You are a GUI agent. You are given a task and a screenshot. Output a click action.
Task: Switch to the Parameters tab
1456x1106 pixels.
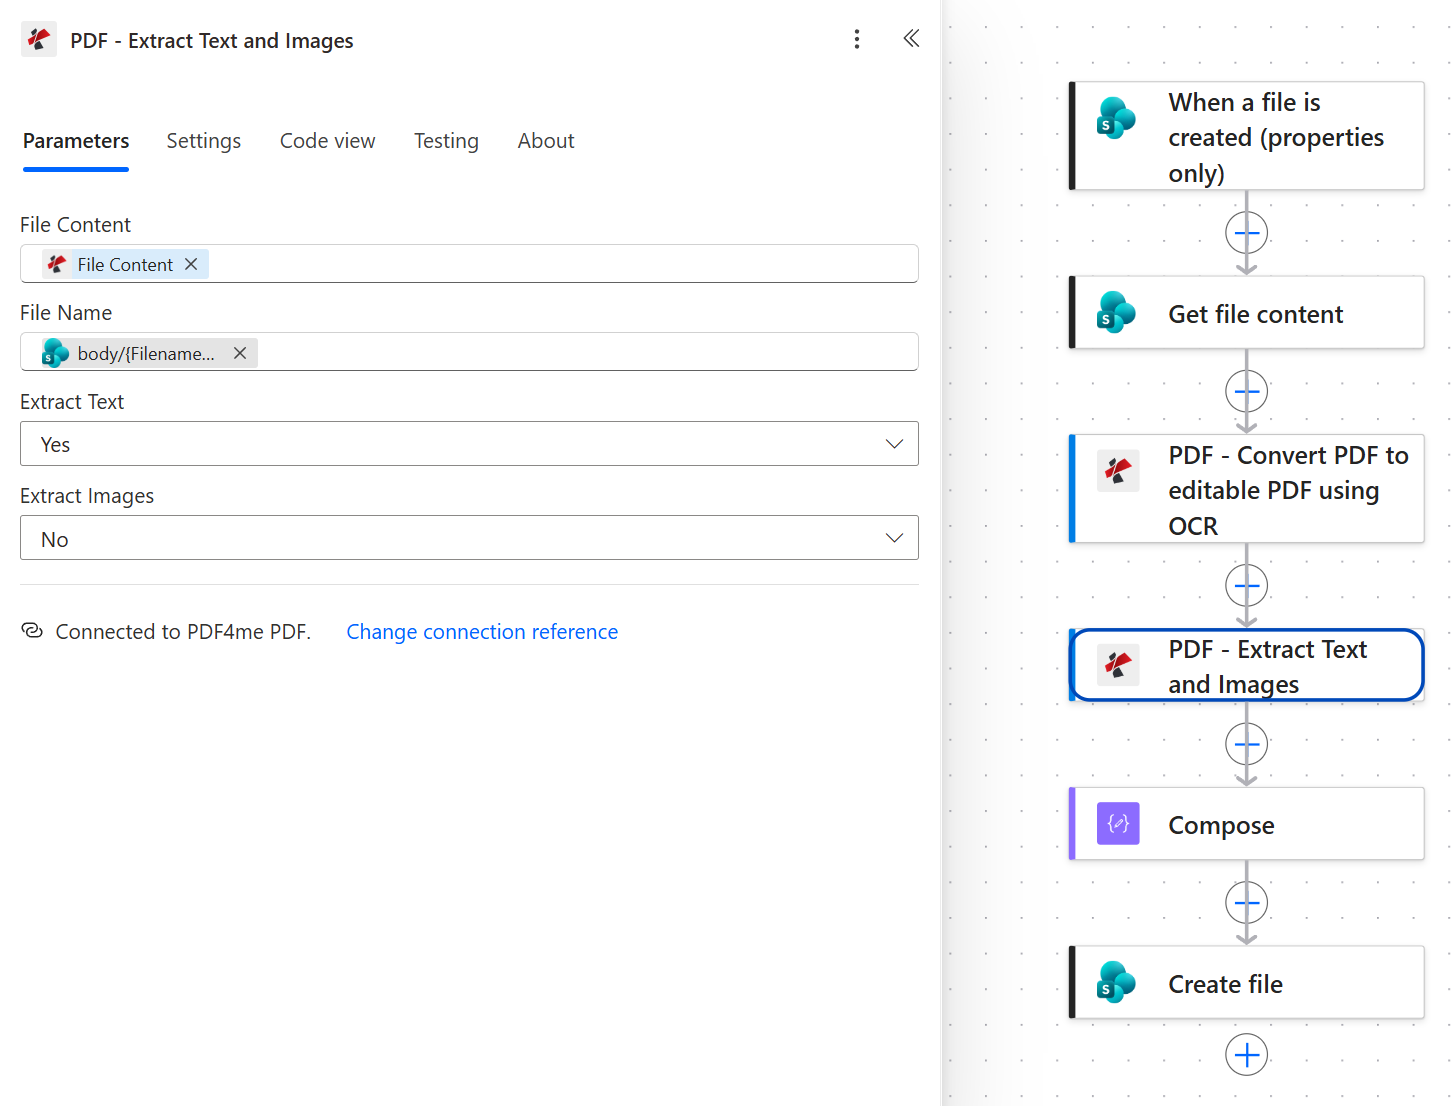(x=76, y=141)
